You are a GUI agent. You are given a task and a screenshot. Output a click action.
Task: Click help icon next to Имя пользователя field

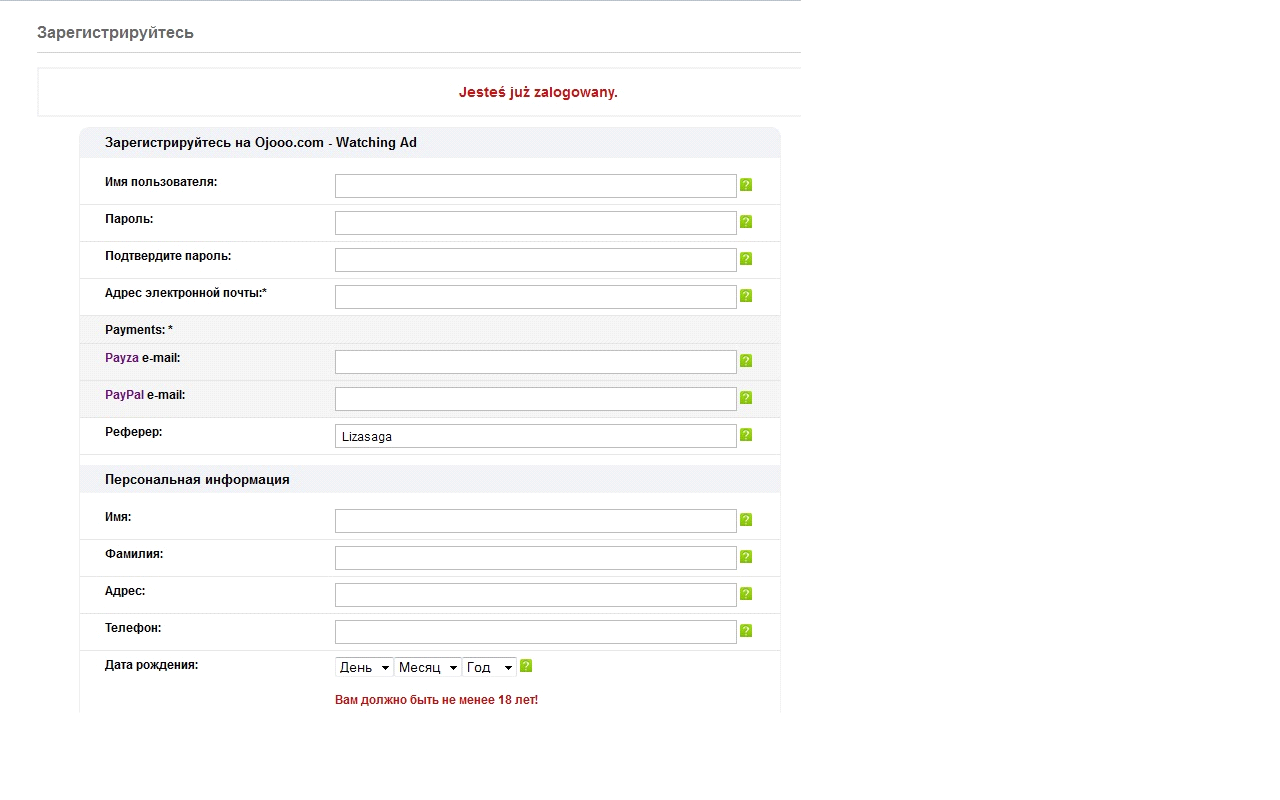pyautogui.click(x=746, y=185)
